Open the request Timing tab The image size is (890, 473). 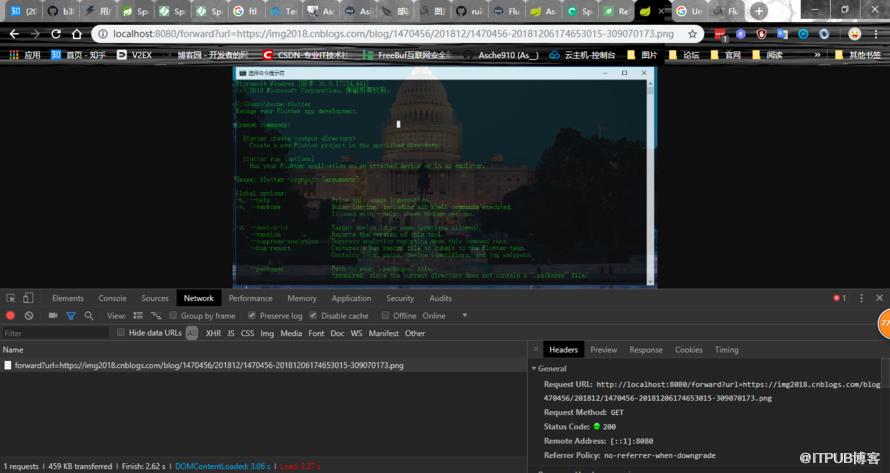pyautogui.click(x=727, y=350)
